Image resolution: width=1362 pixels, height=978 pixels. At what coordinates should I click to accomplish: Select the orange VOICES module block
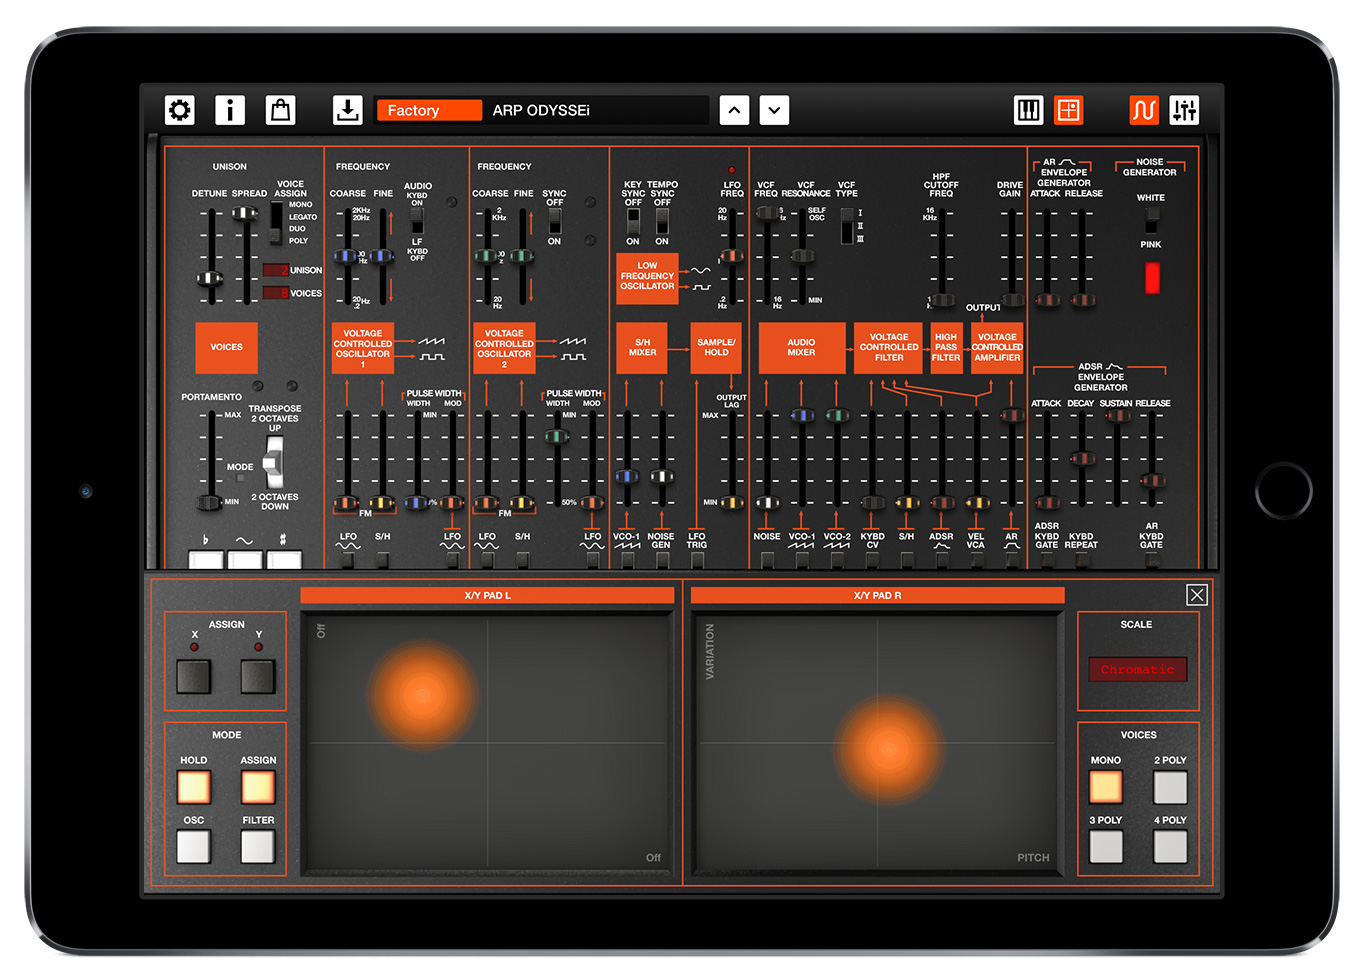point(227,348)
